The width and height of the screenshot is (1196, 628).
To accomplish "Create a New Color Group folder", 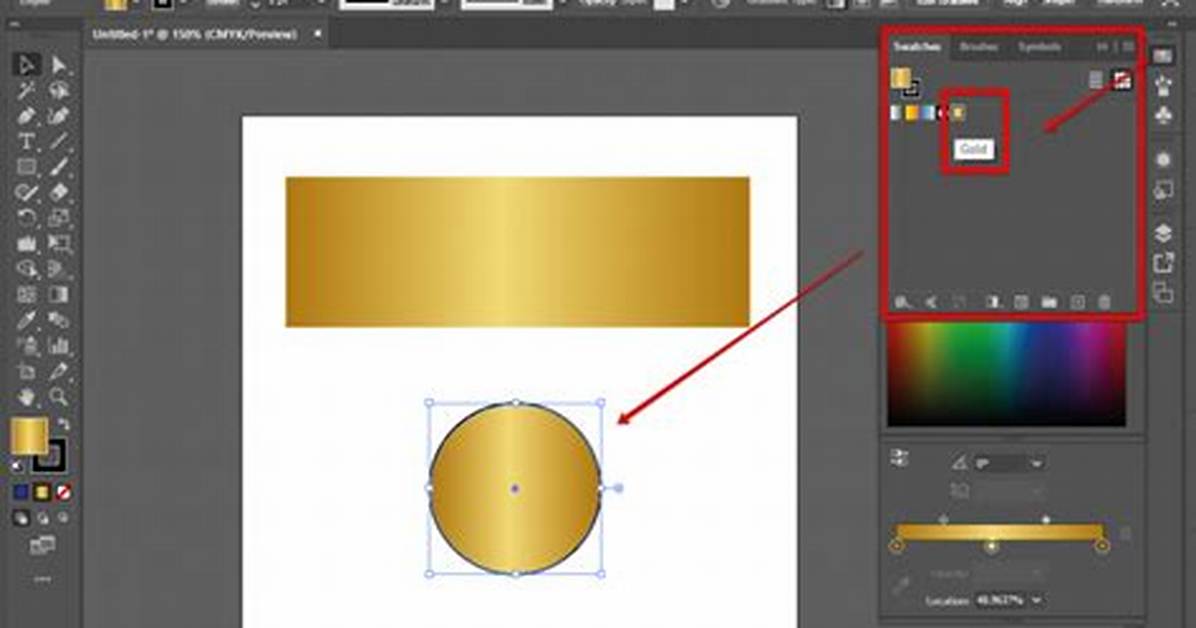I will 1049,302.
